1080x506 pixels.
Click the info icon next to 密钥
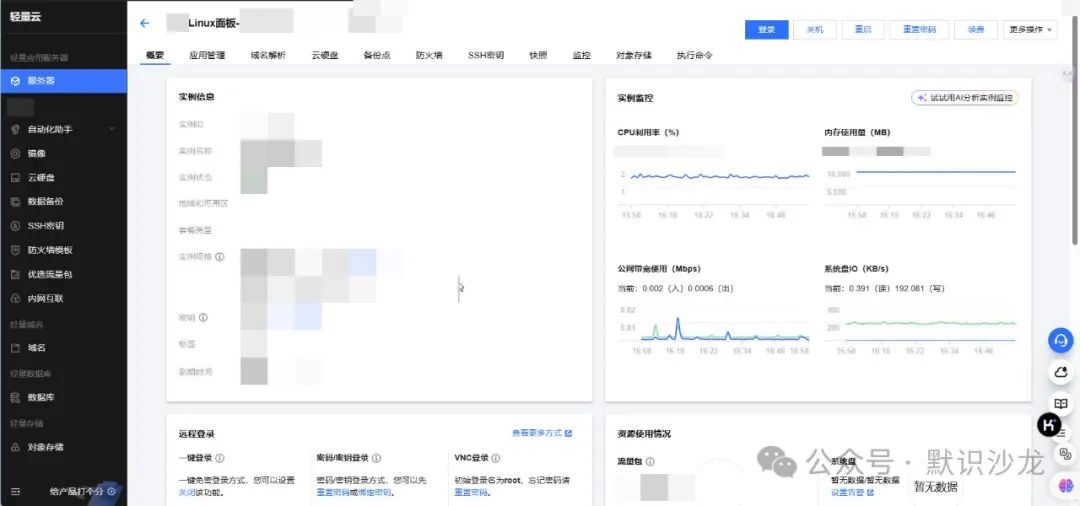(x=203, y=318)
